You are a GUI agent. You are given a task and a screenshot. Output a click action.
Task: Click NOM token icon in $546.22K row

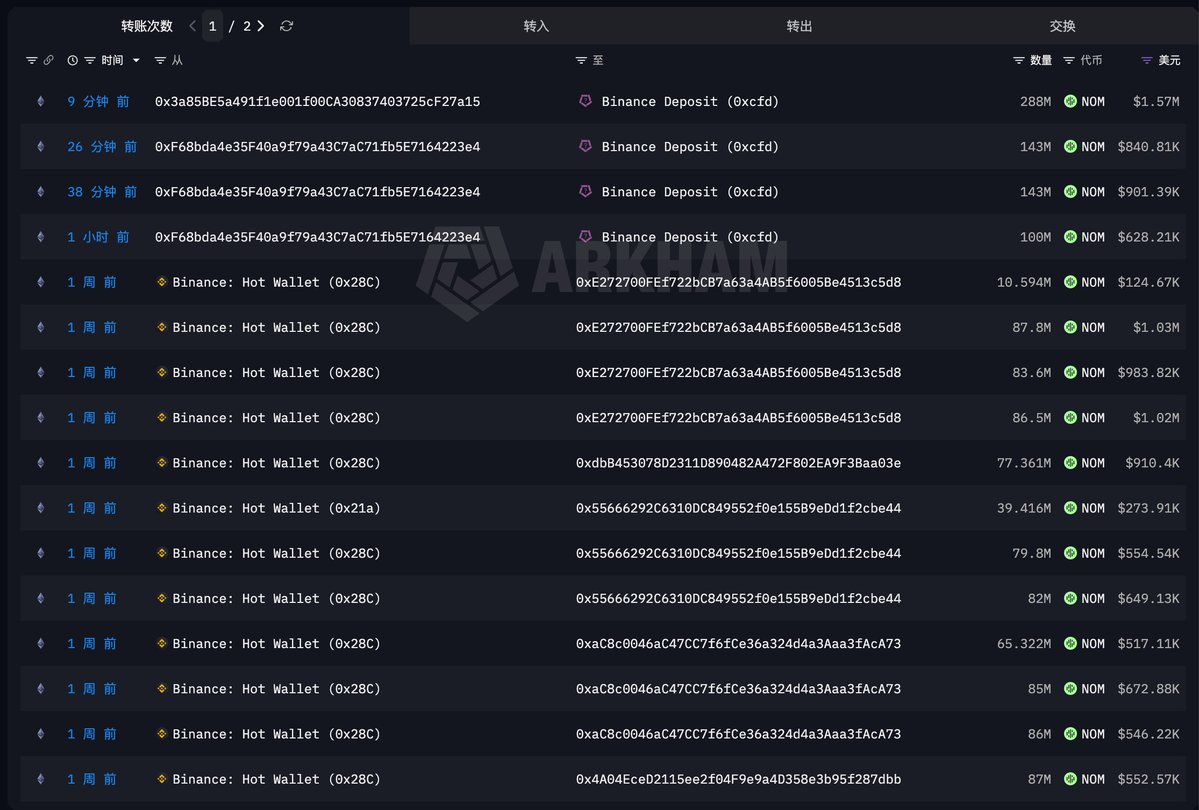point(1071,734)
